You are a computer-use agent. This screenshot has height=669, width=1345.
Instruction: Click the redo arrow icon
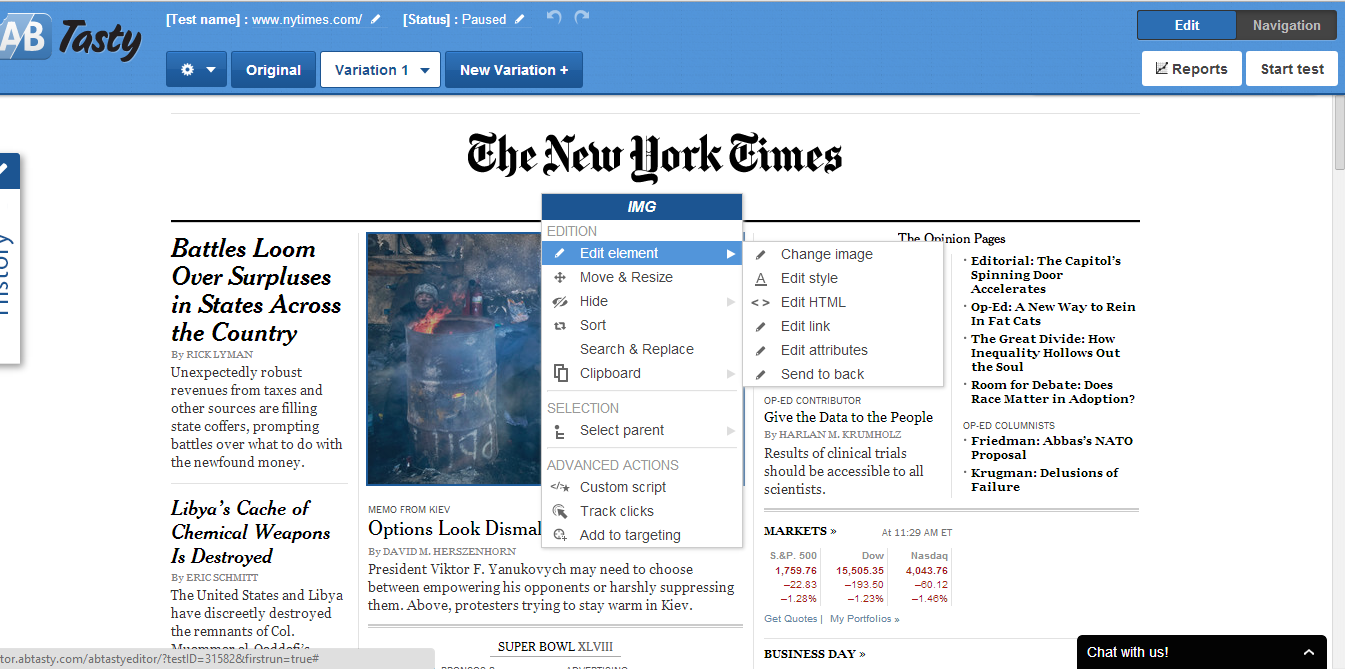[582, 18]
